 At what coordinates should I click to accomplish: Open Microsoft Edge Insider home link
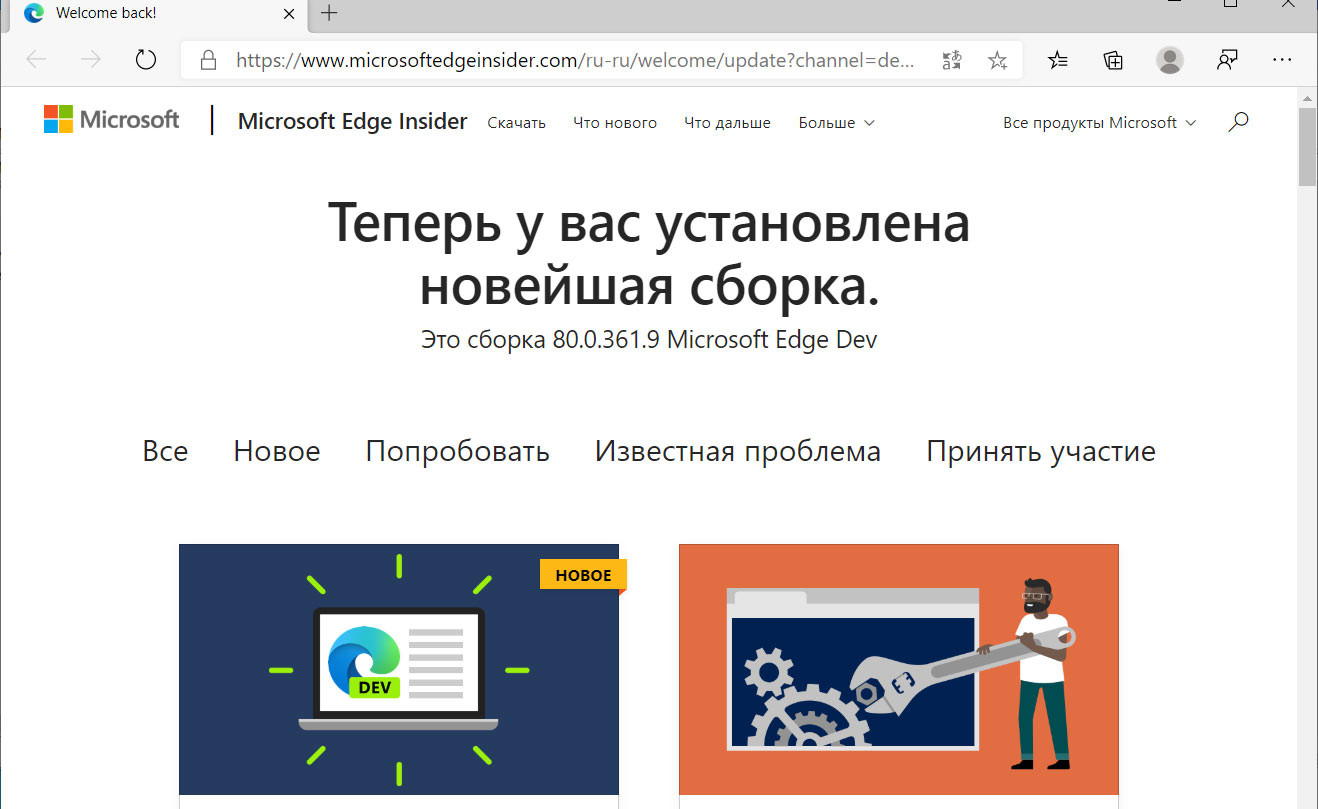pyautogui.click(x=352, y=121)
